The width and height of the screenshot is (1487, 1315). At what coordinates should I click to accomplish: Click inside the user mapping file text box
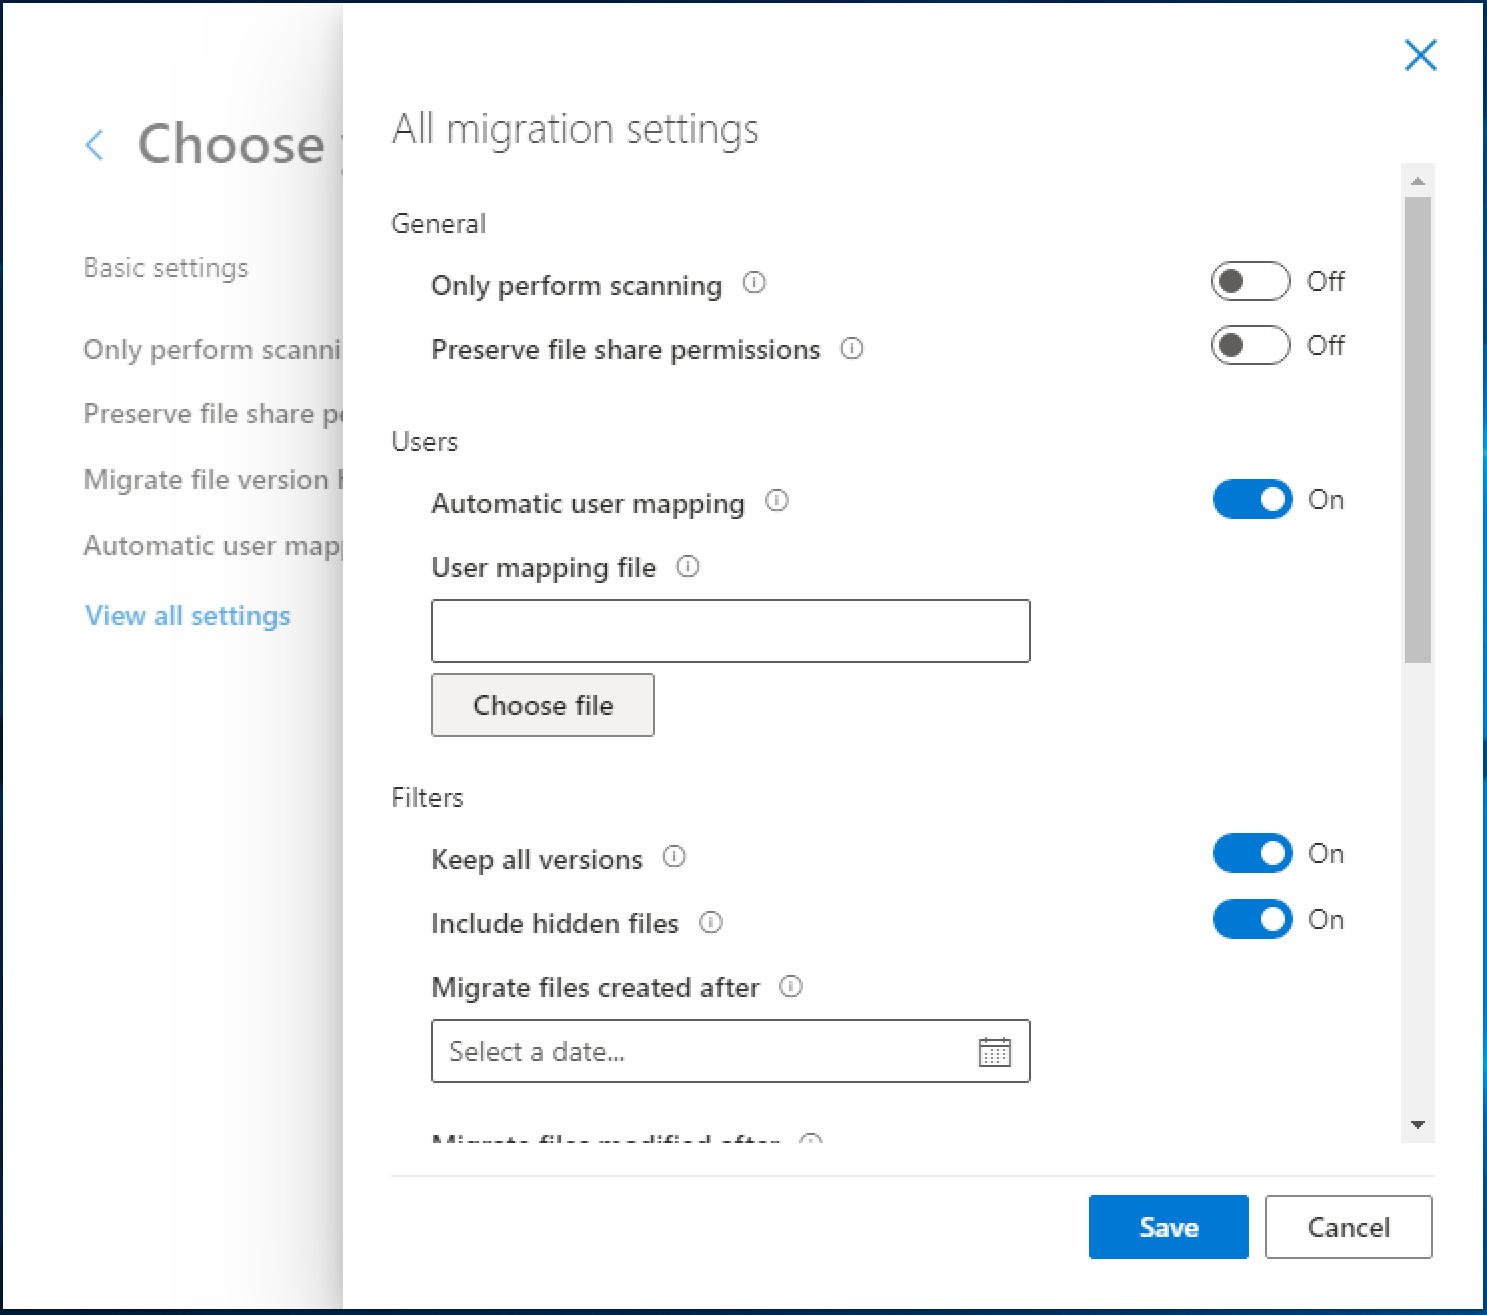pyautogui.click(x=730, y=630)
